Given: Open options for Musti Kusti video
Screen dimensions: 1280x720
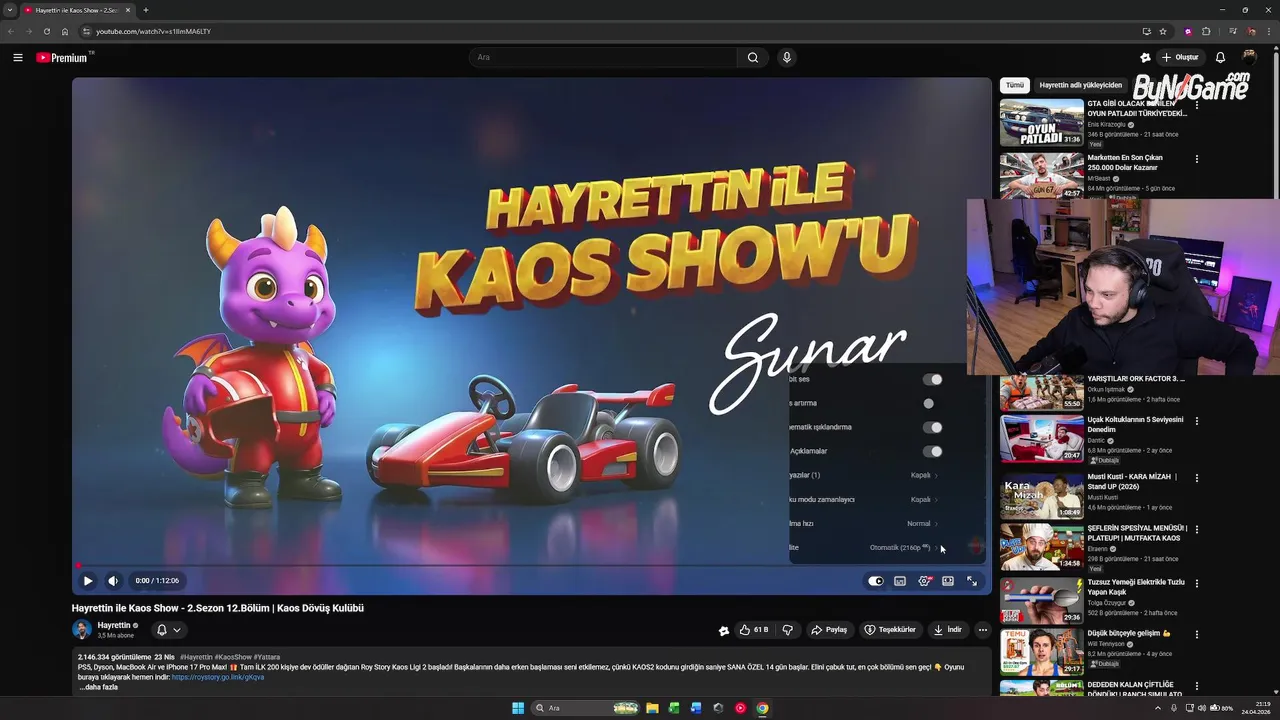Looking at the screenshot, I should (x=1196, y=478).
